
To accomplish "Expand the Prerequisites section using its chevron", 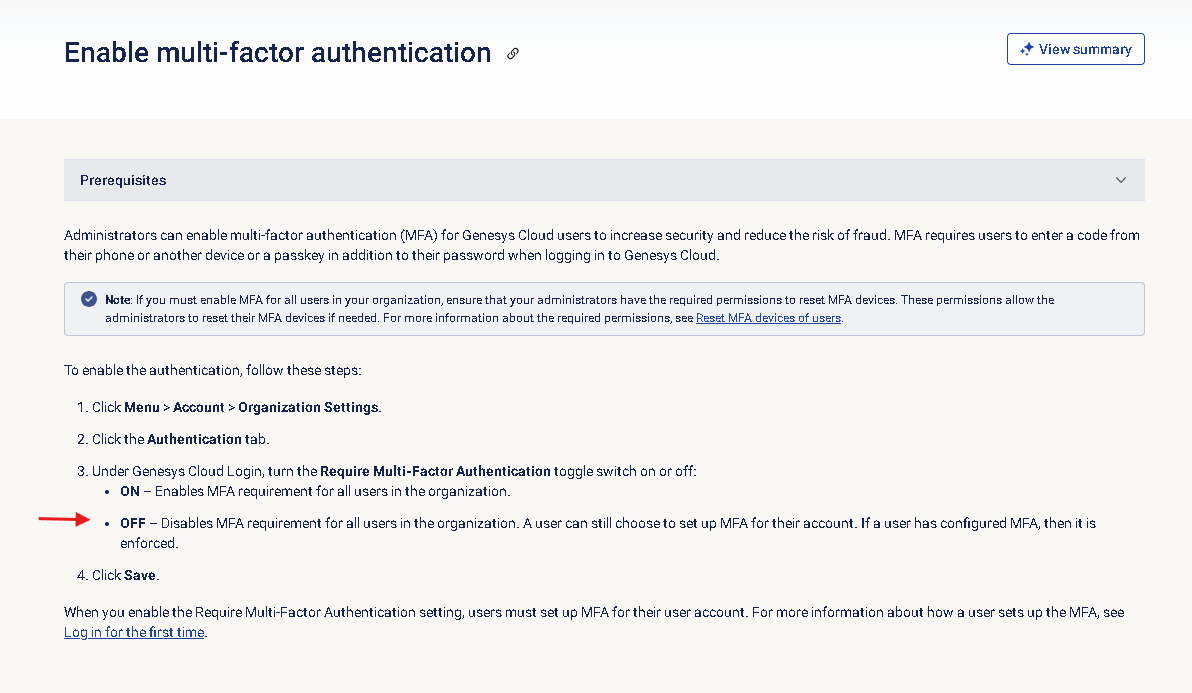I will coord(1121,181).
